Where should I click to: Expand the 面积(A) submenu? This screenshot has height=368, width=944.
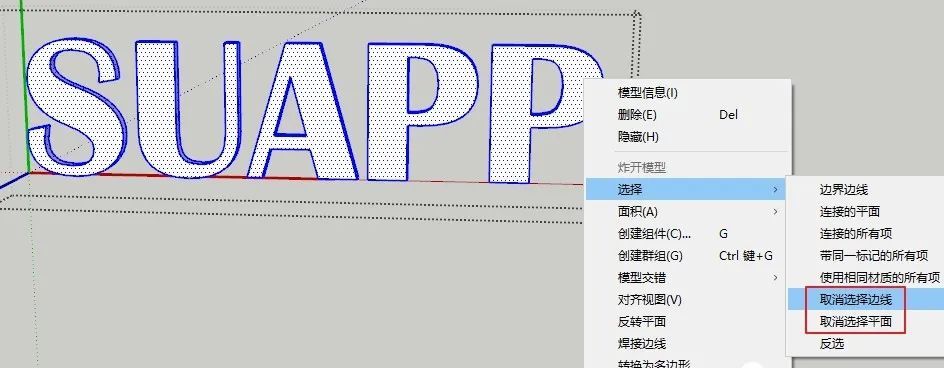click(686, 211)
